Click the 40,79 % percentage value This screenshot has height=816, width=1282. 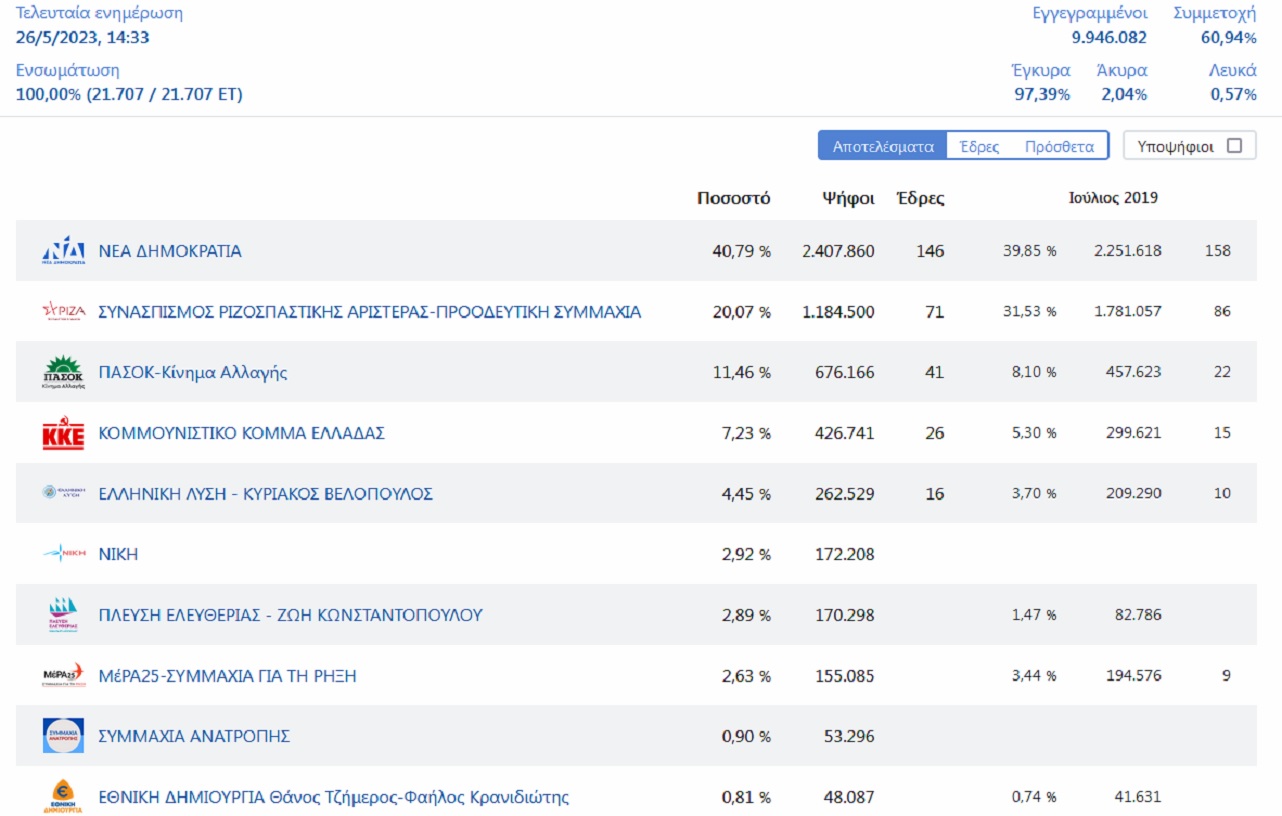coord(741,251)
